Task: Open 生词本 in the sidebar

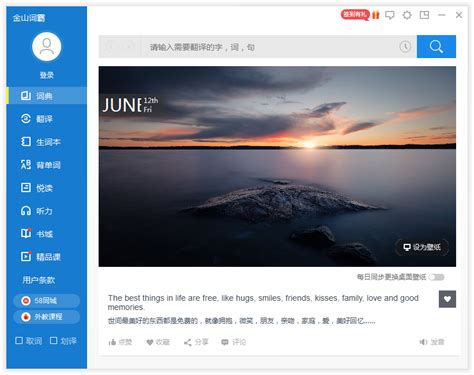Action: 47,142
